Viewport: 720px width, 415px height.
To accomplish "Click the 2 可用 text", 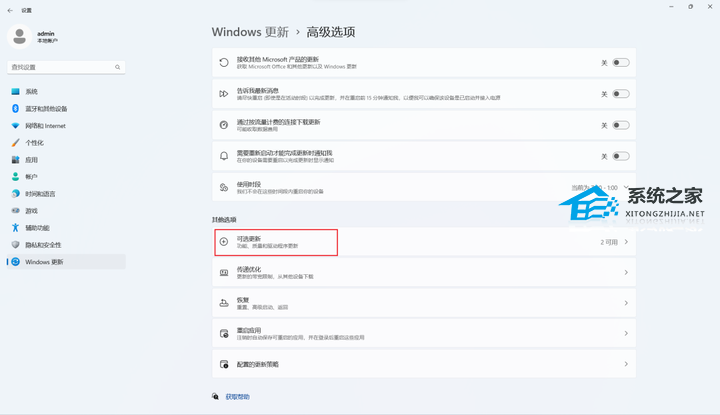I will [x=609, y=242].
